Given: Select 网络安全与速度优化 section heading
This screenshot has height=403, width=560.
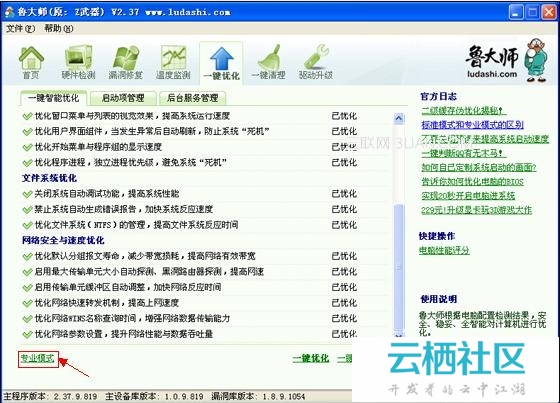Looking at the screenshot, I should point(63,240).
